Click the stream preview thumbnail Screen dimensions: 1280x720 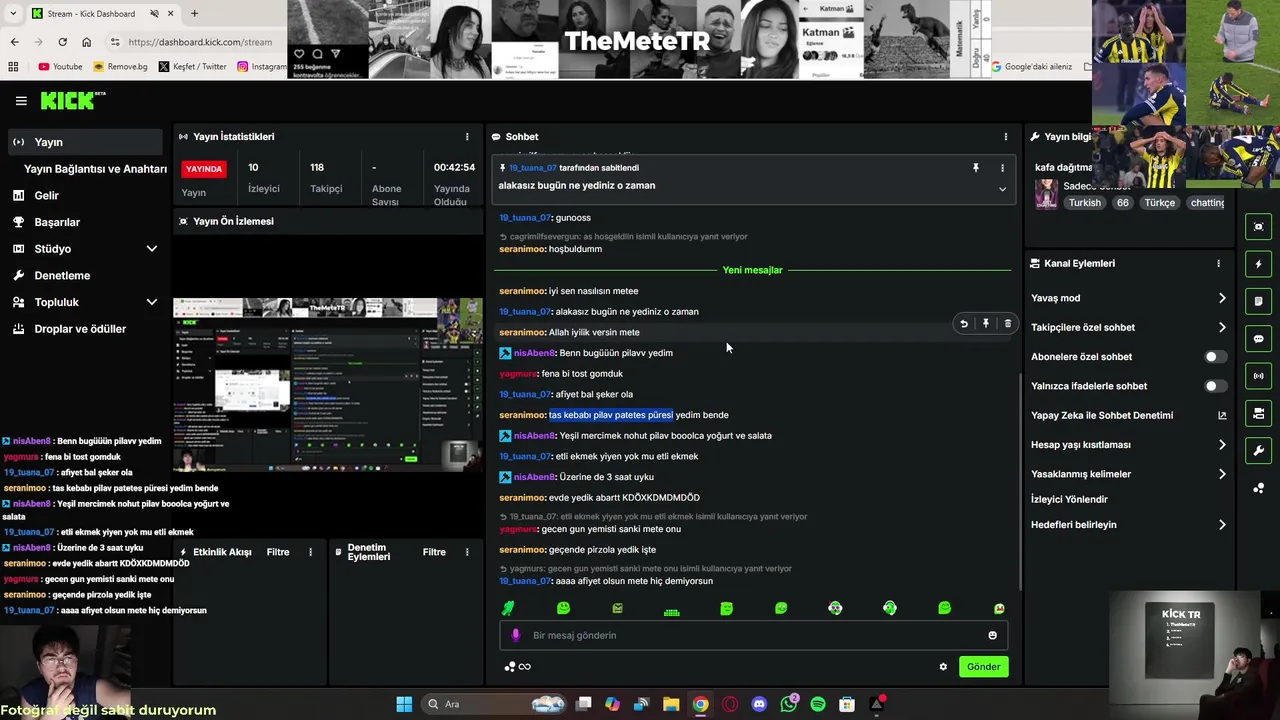coord(327,385)
